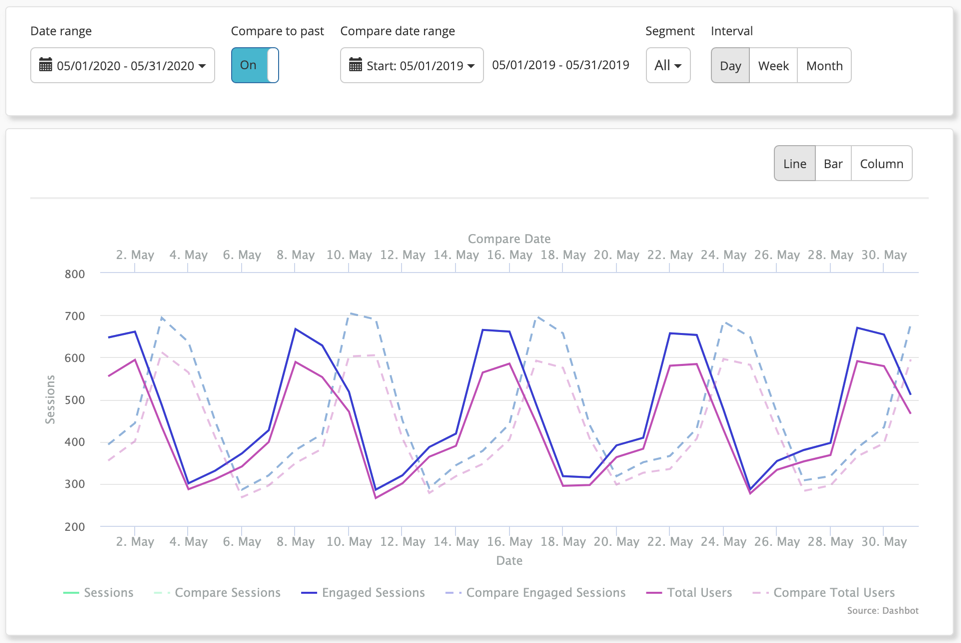This screenshot has height=643, width=961.
Task: Click the Compare date range heading label
Action: pyautogui.click(x=398, y=31)
